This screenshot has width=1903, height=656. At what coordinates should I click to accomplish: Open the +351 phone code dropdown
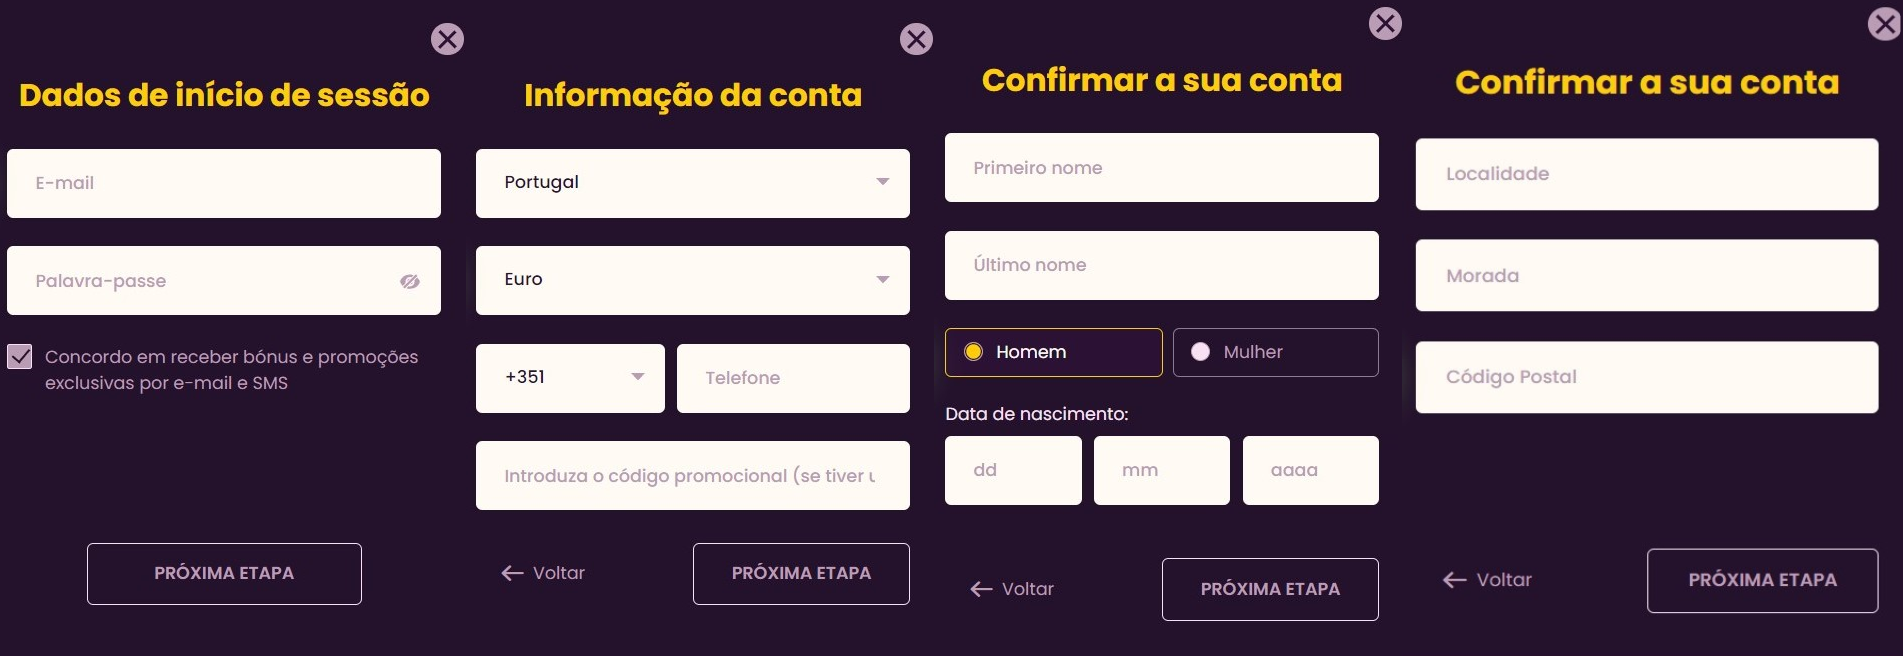click(x=570, y=378)
